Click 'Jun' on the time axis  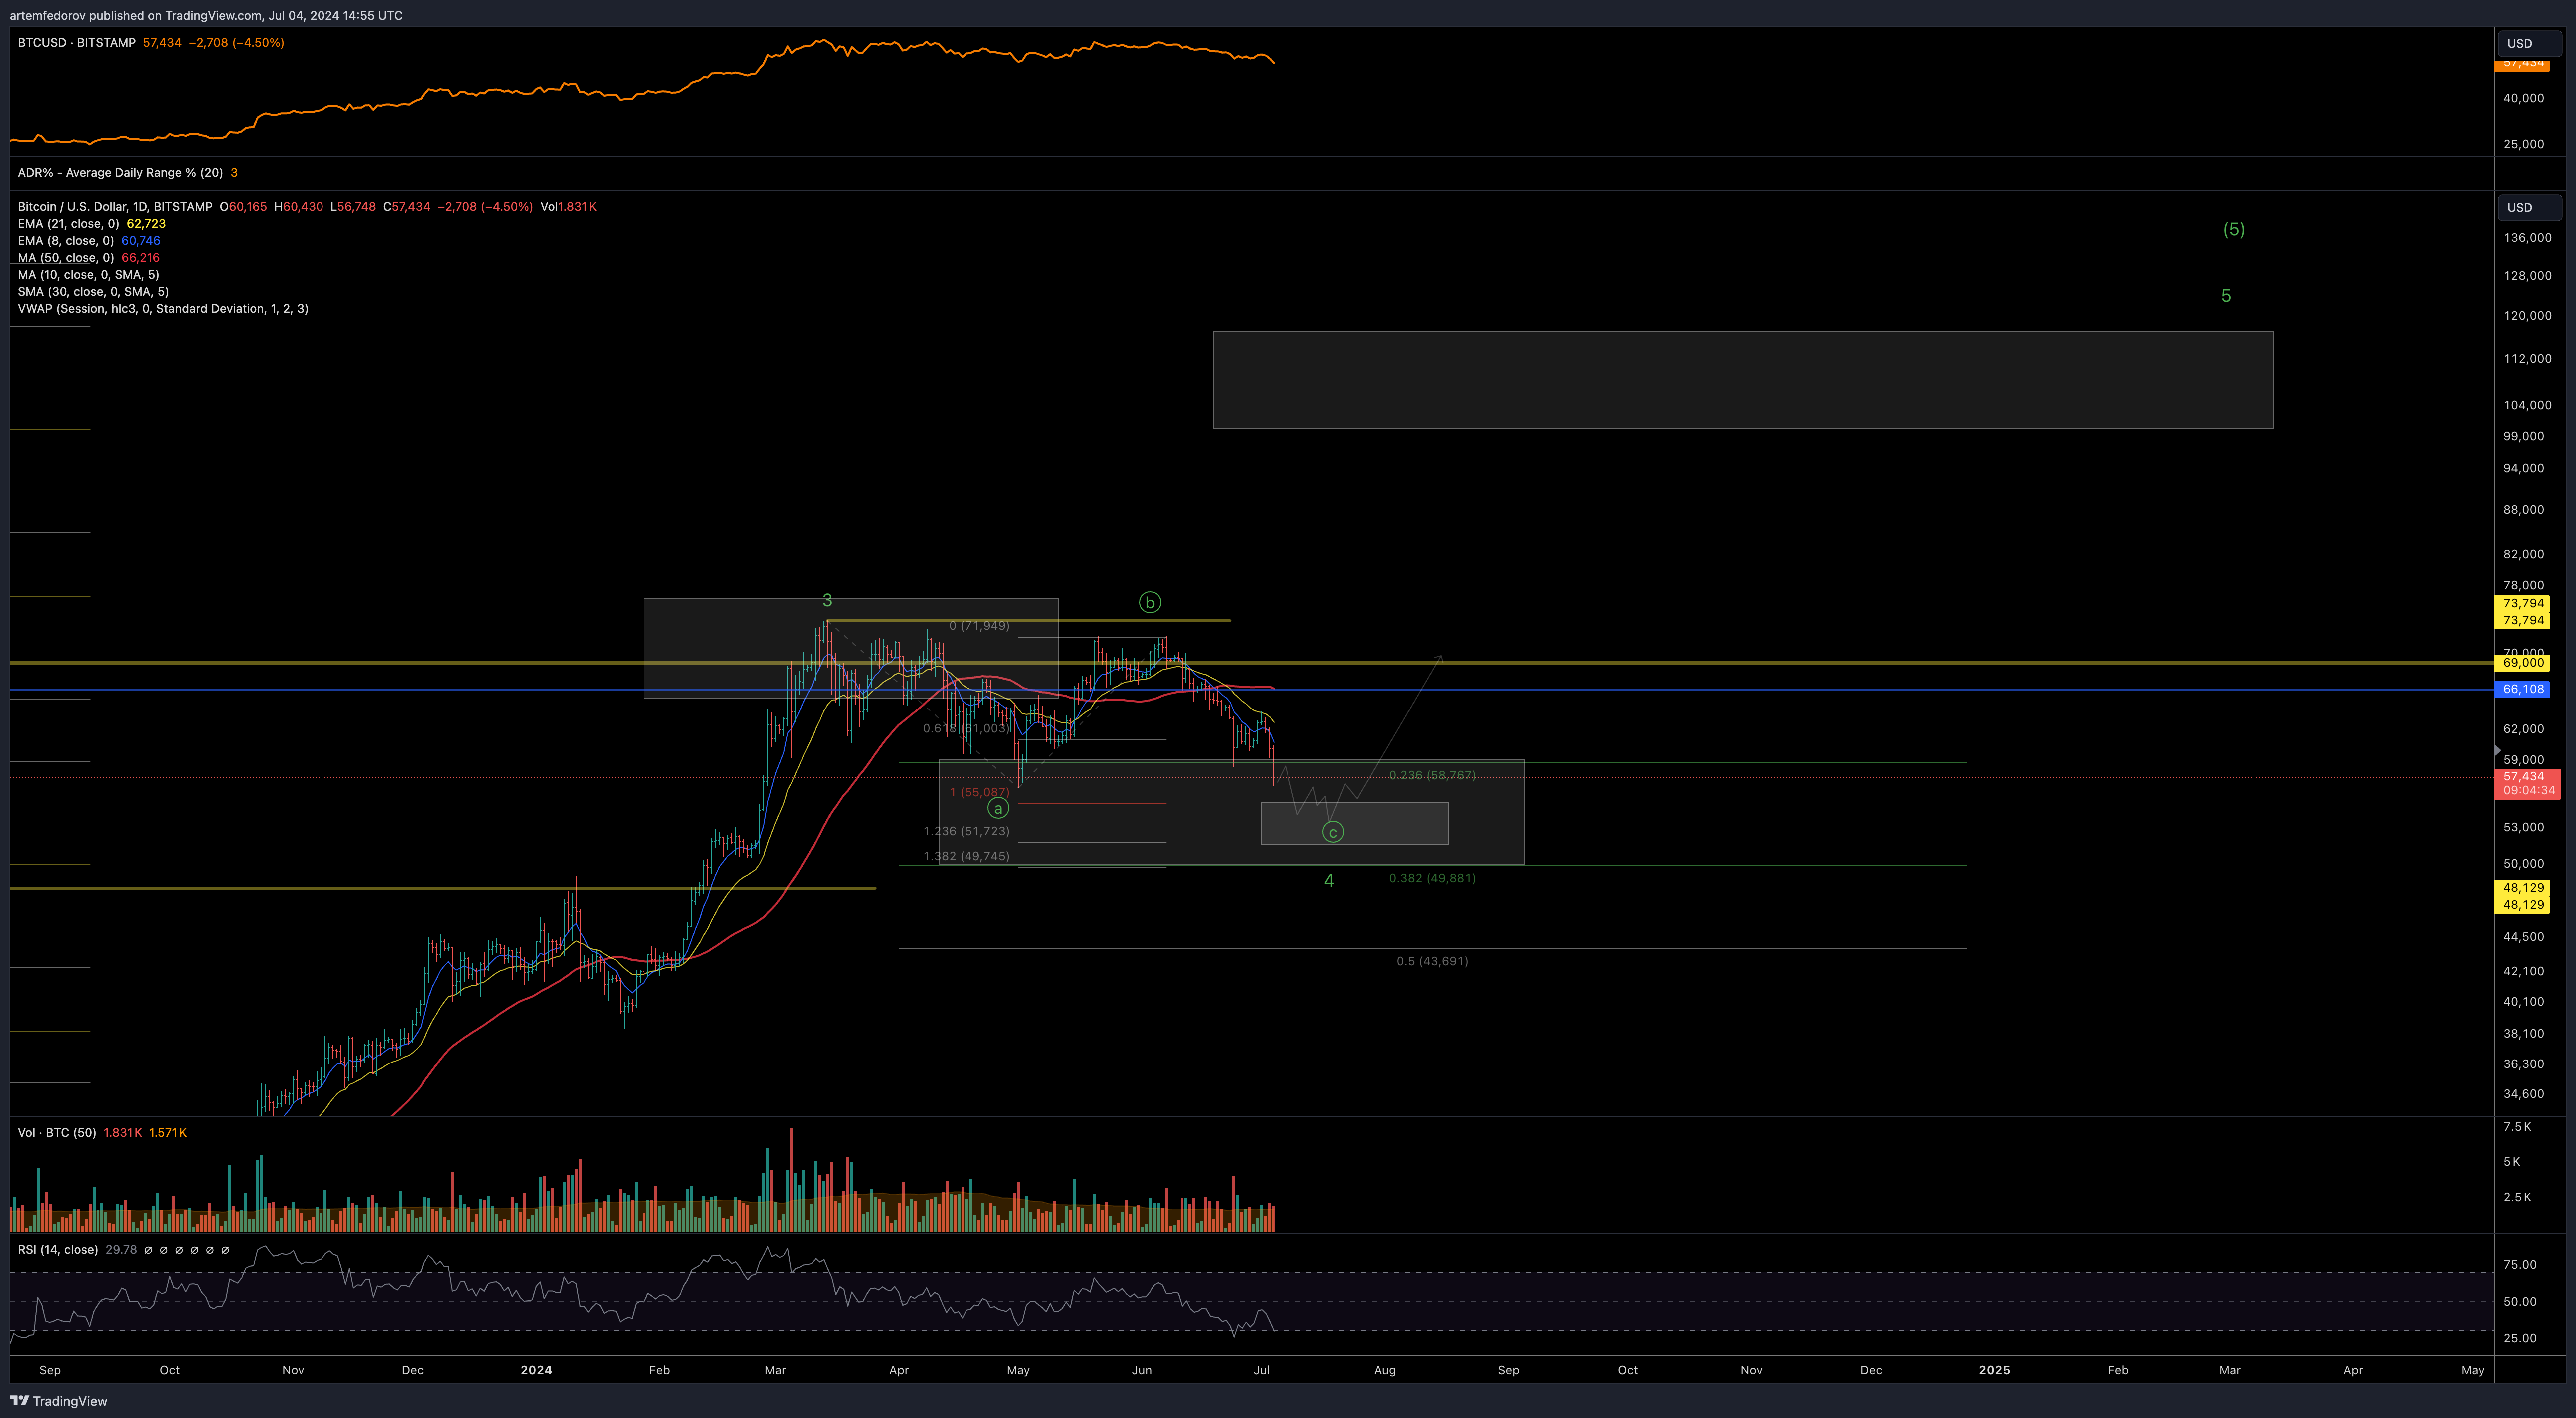pyautogui.click(x=1142, y=1370)
